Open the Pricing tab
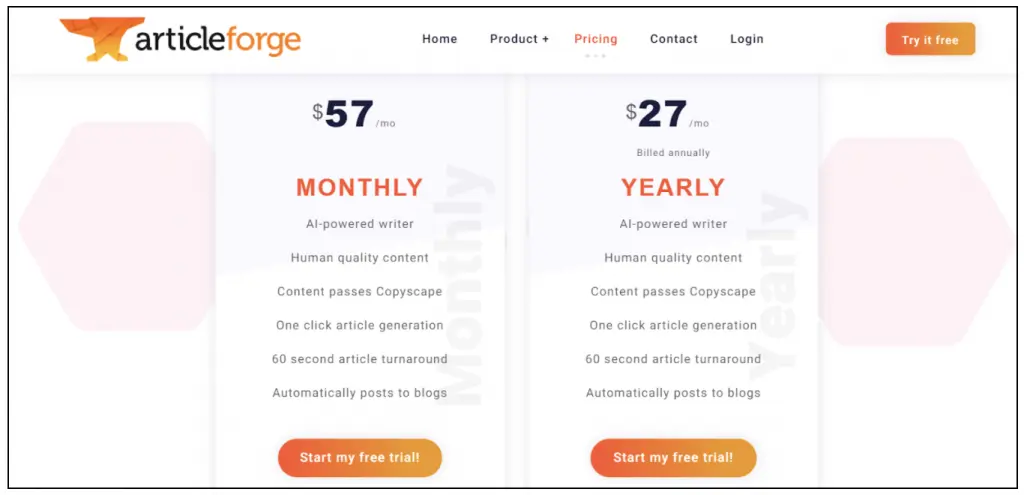The width and height of the screenshot is (1024, 495). click(x=595, y=39)
